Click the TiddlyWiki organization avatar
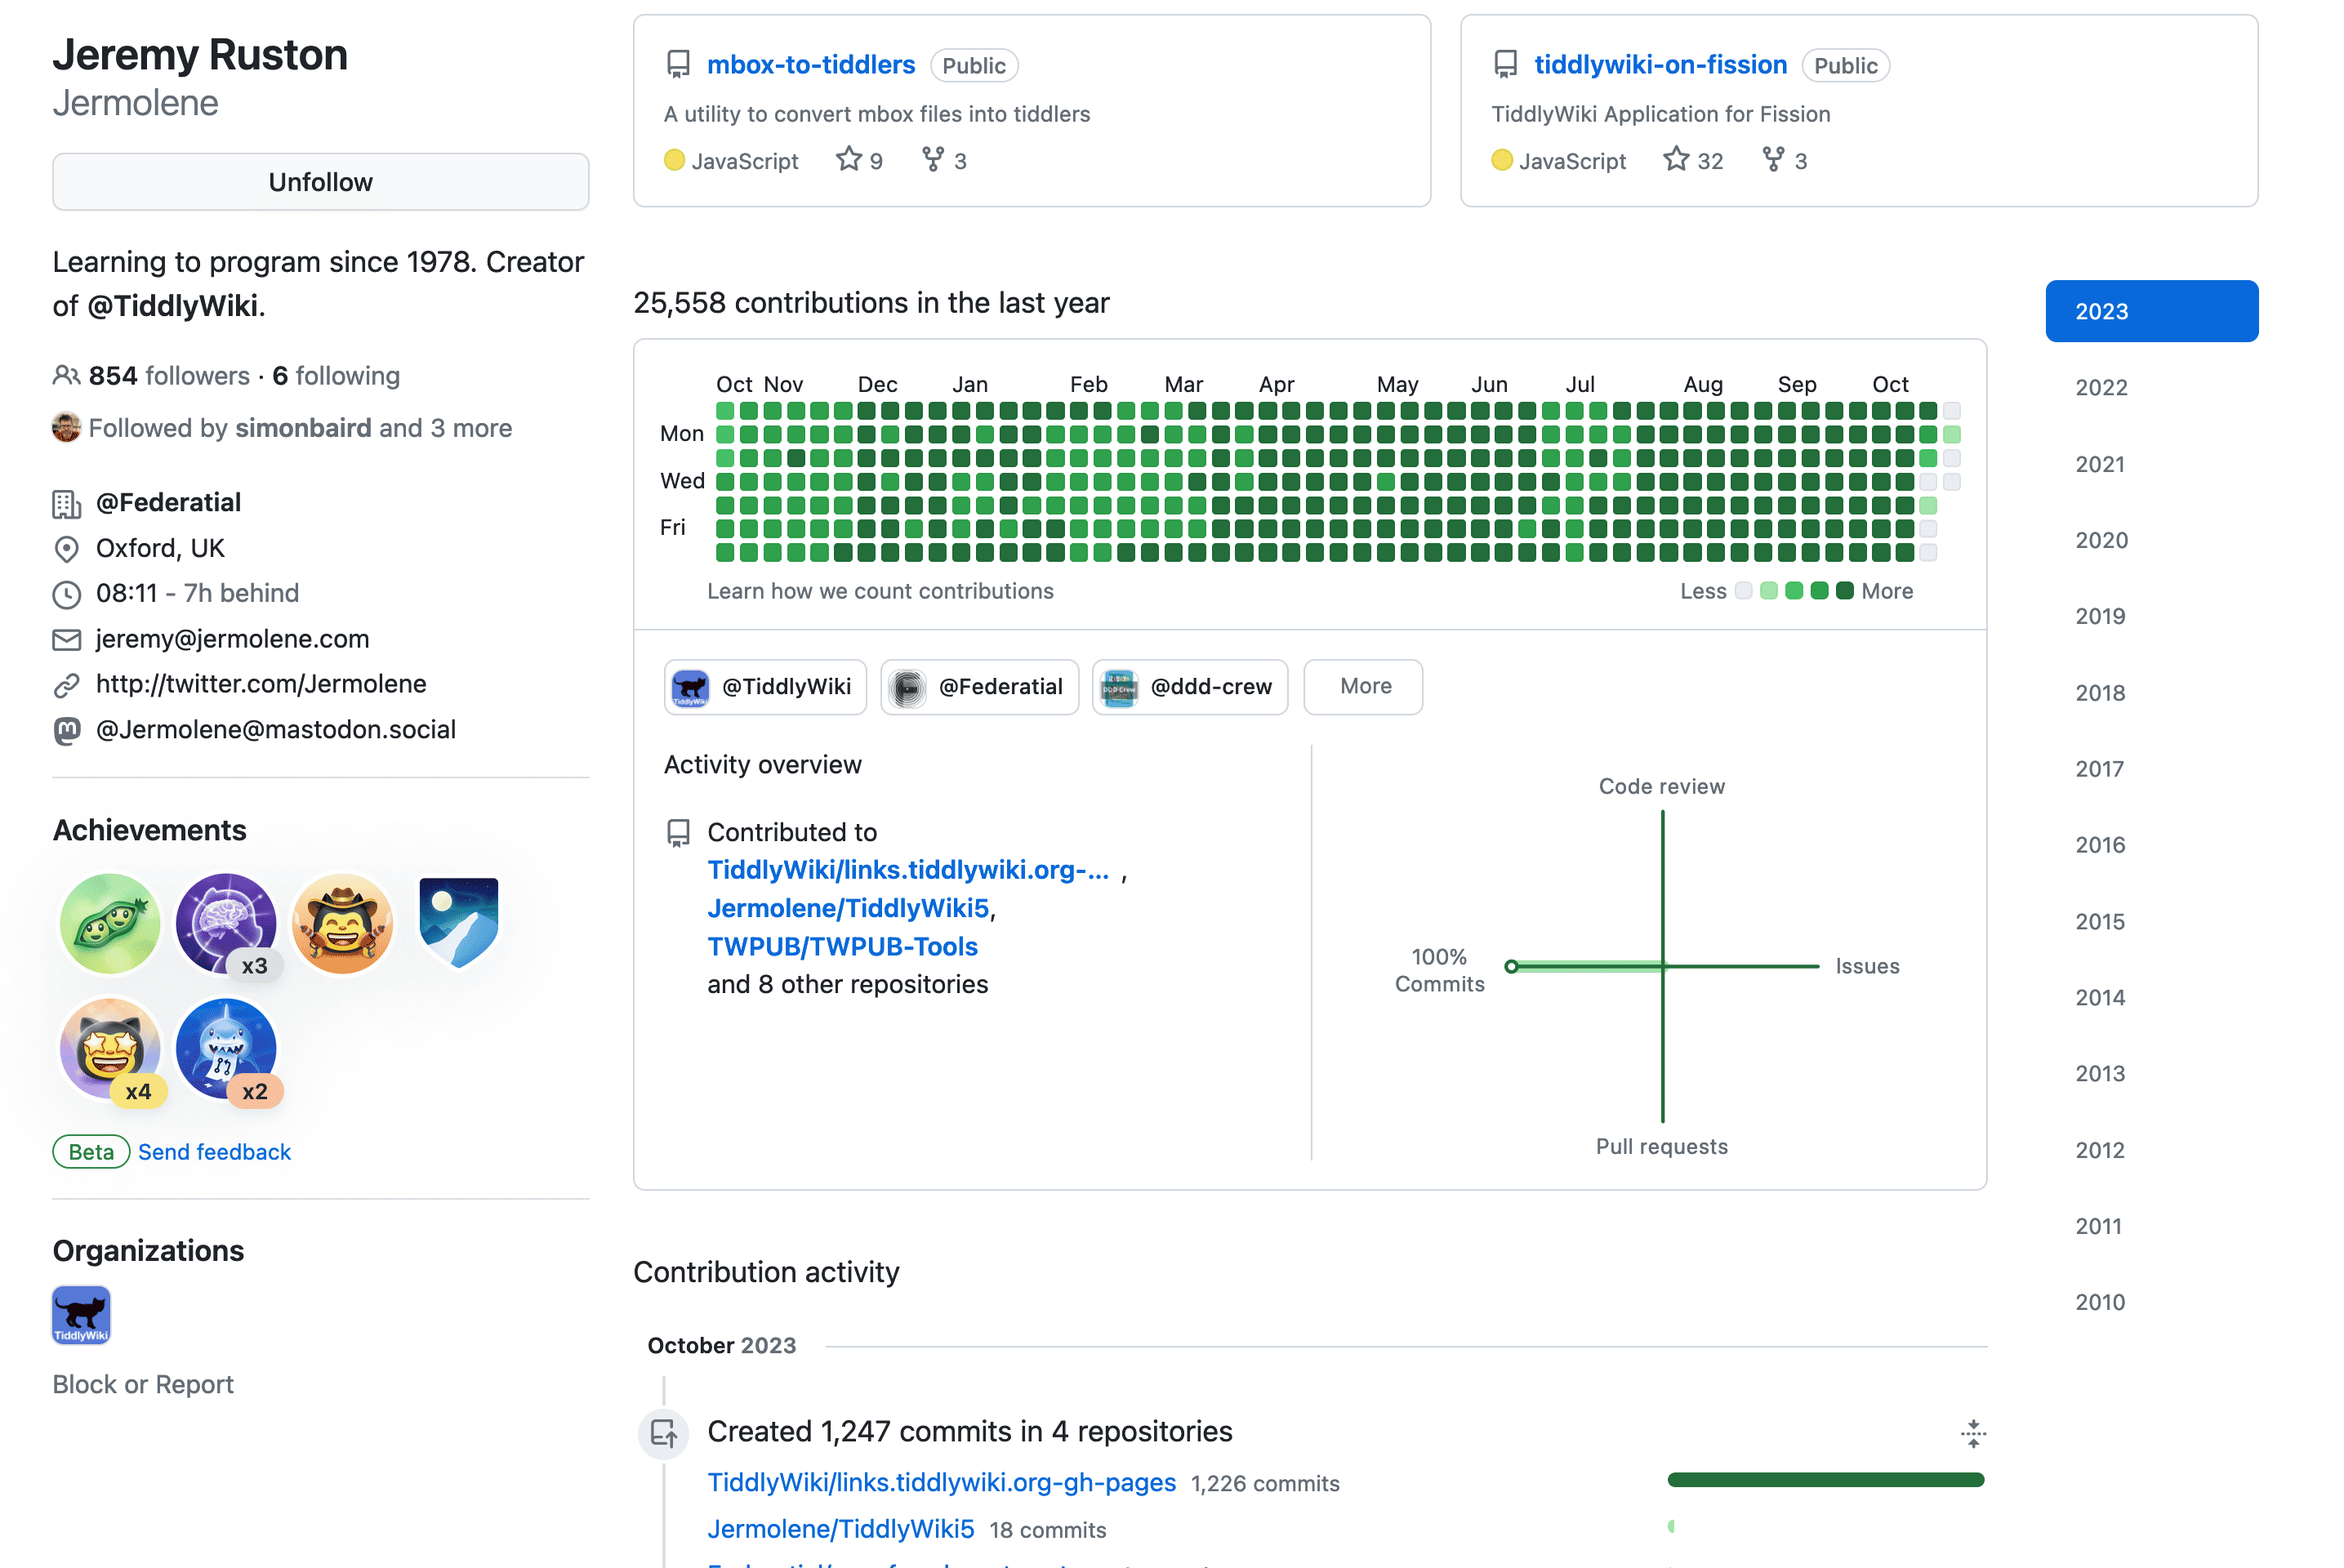This screenshot has width=2344, height=1568. pyautogui.click(x=81, y=1314)
